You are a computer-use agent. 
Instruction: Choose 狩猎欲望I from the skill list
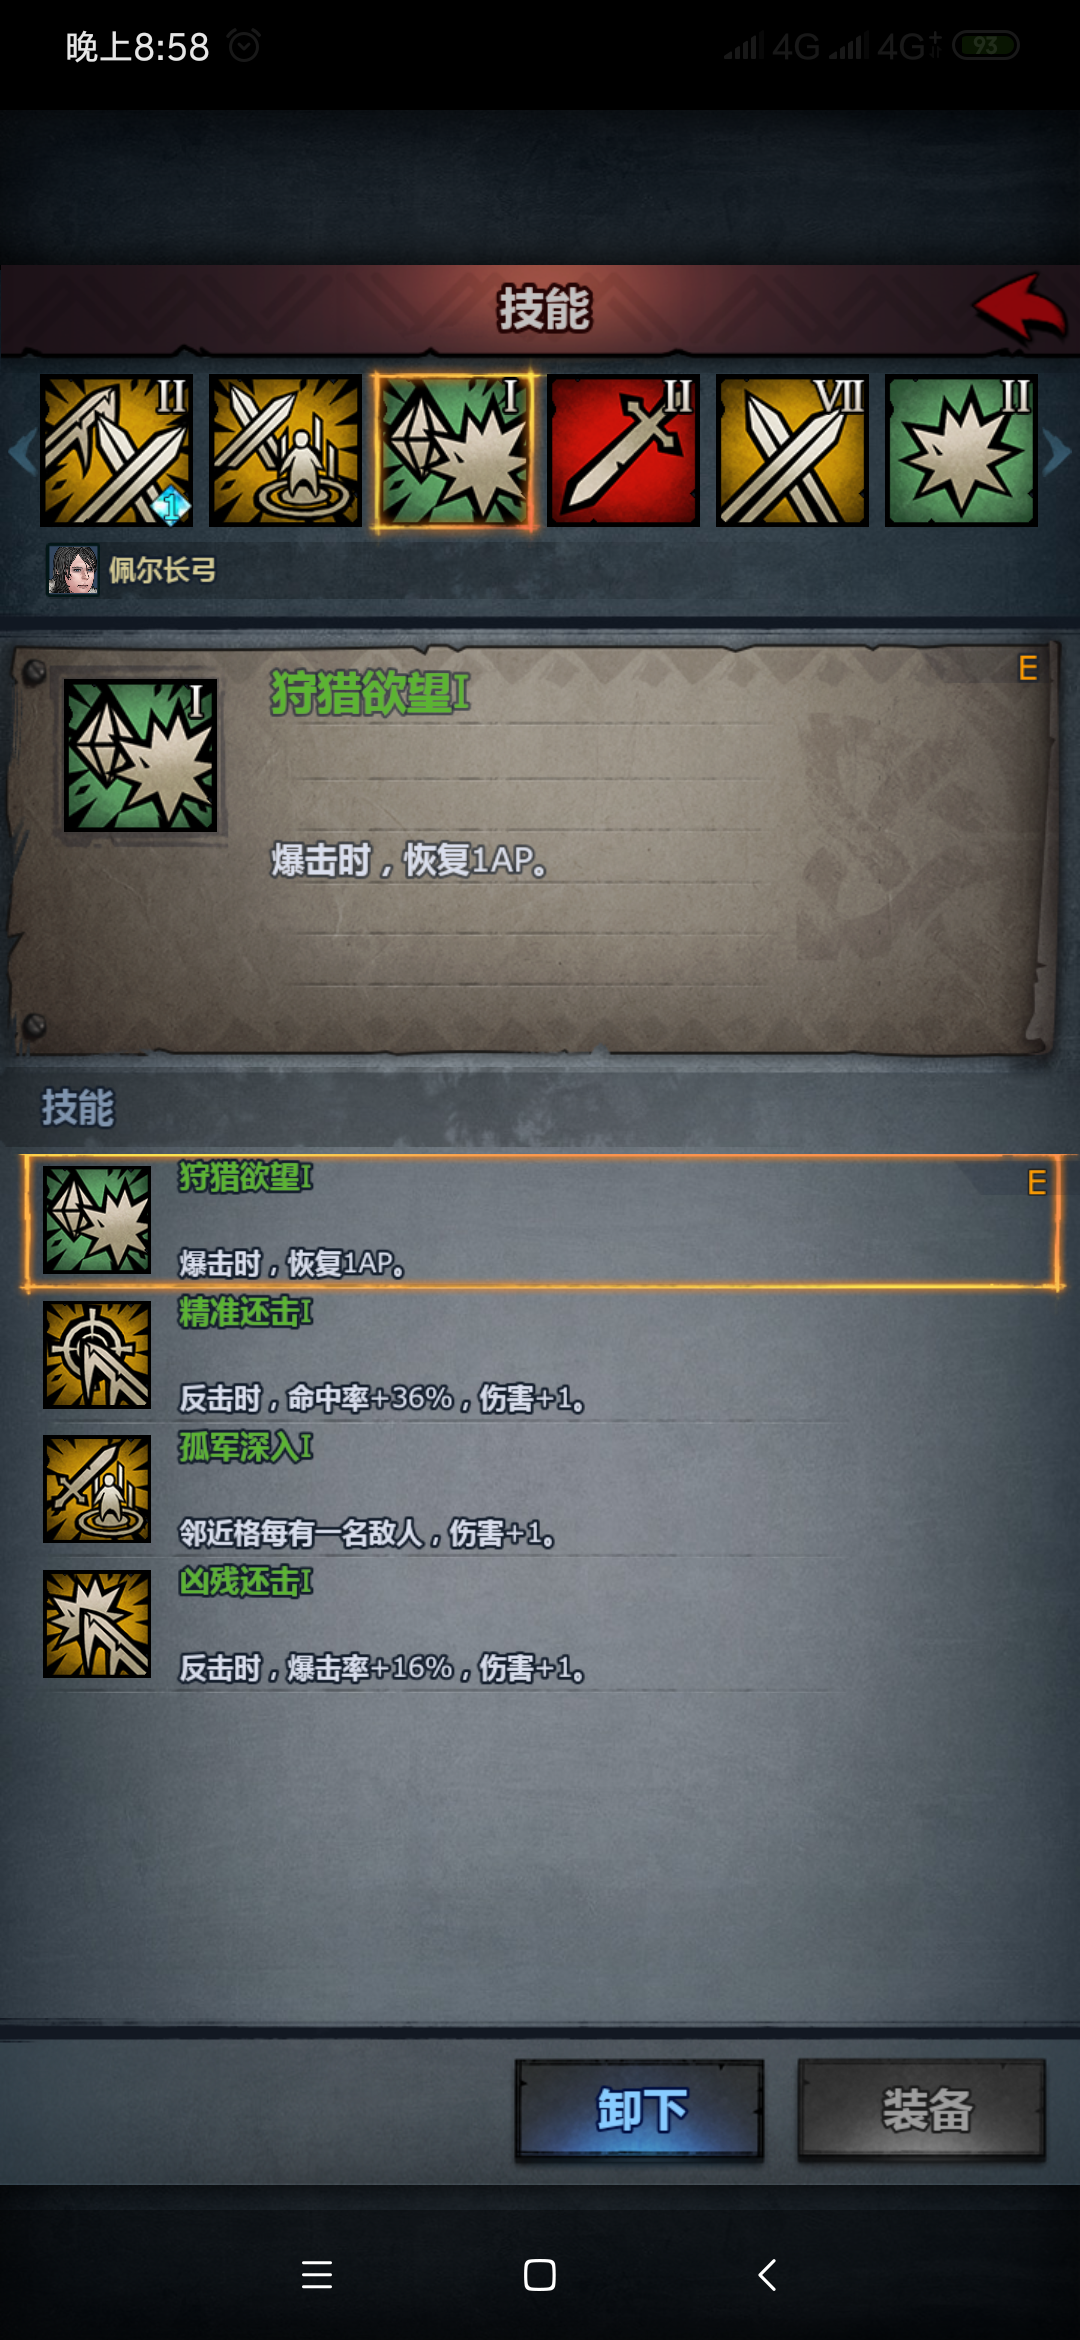pyautogui.click(x=541, y=1221)
